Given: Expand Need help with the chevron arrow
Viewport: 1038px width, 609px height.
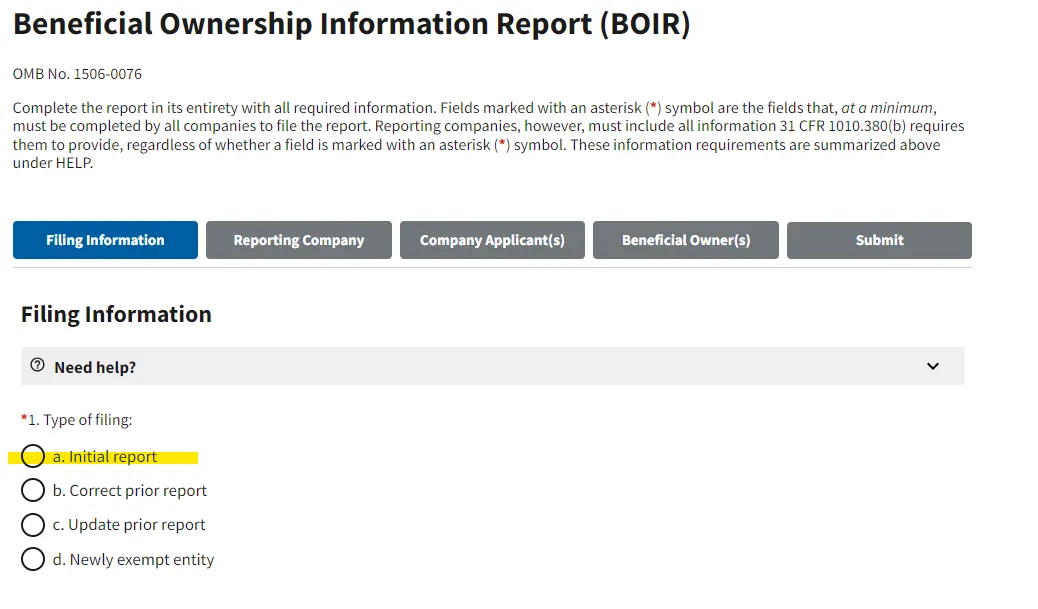Looking at the screenshot, I should pyautogui.click(x=933, y=366).
